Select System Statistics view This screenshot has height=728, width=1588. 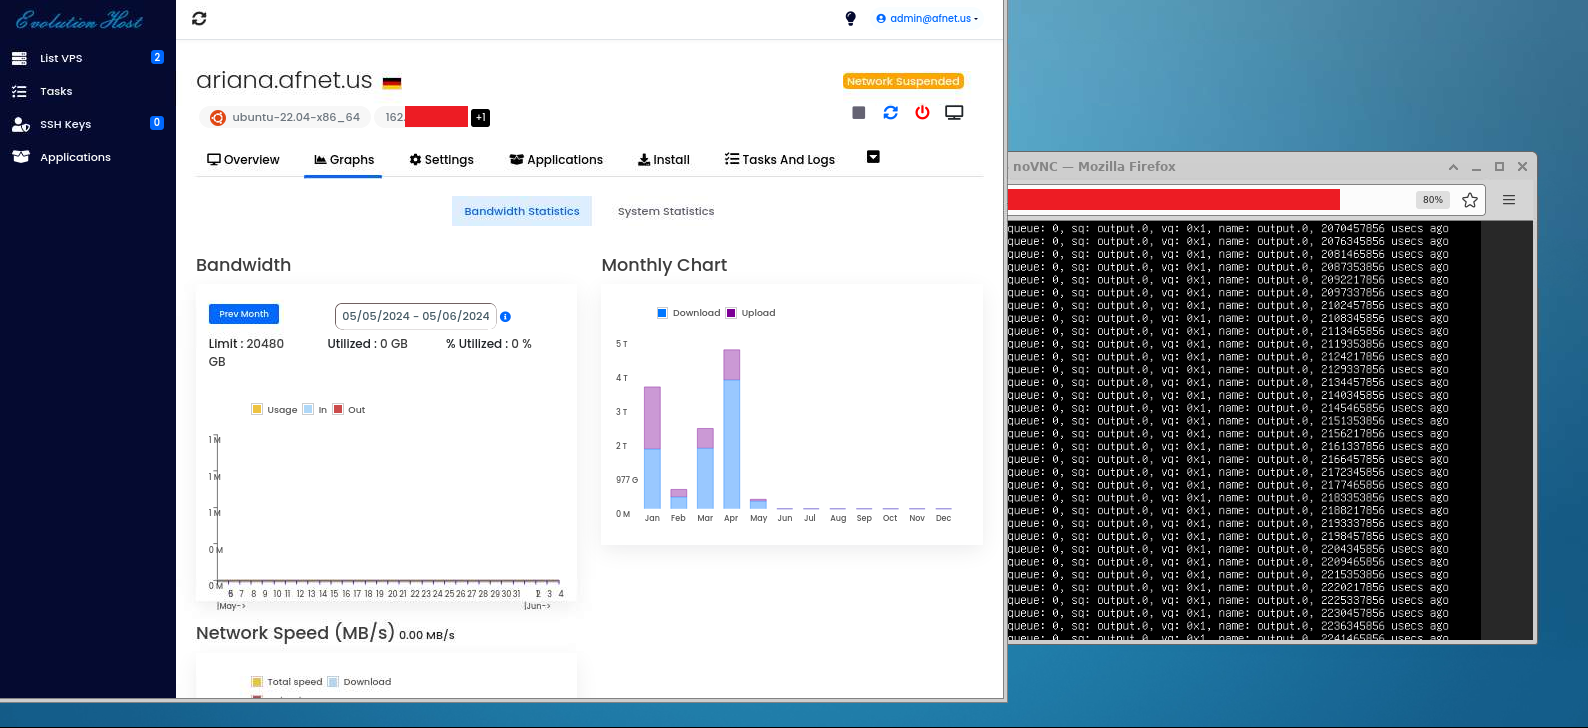[x=666, y=211]
